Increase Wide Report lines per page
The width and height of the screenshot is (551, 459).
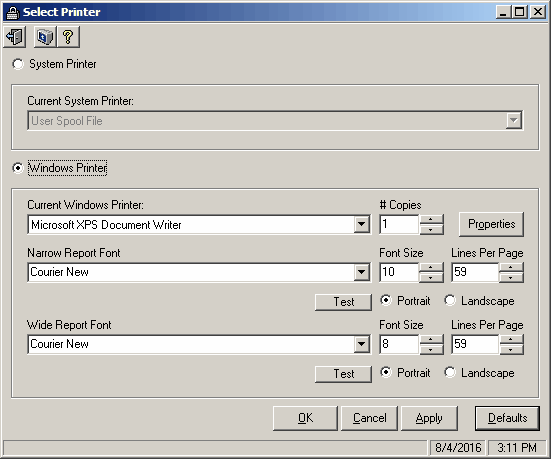coord(511,340)
